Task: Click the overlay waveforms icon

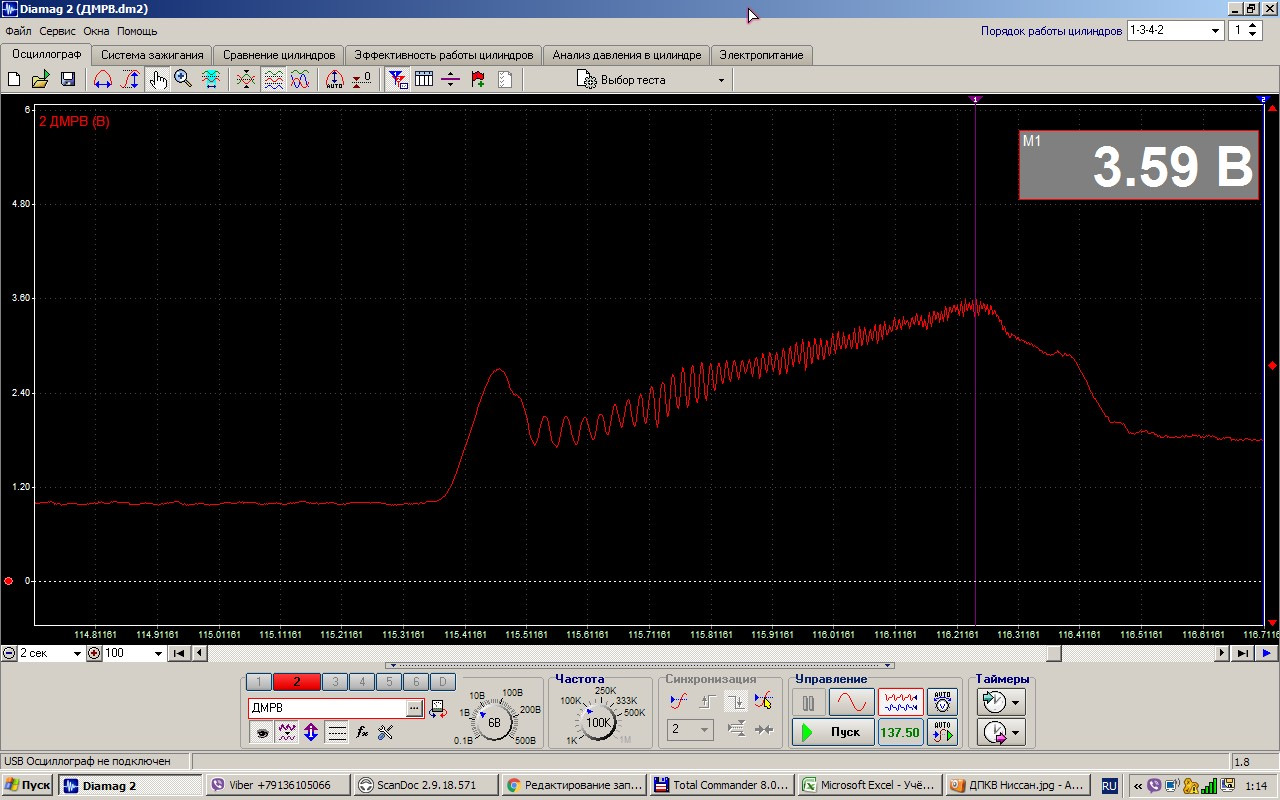Action: [x=246, y=79]
